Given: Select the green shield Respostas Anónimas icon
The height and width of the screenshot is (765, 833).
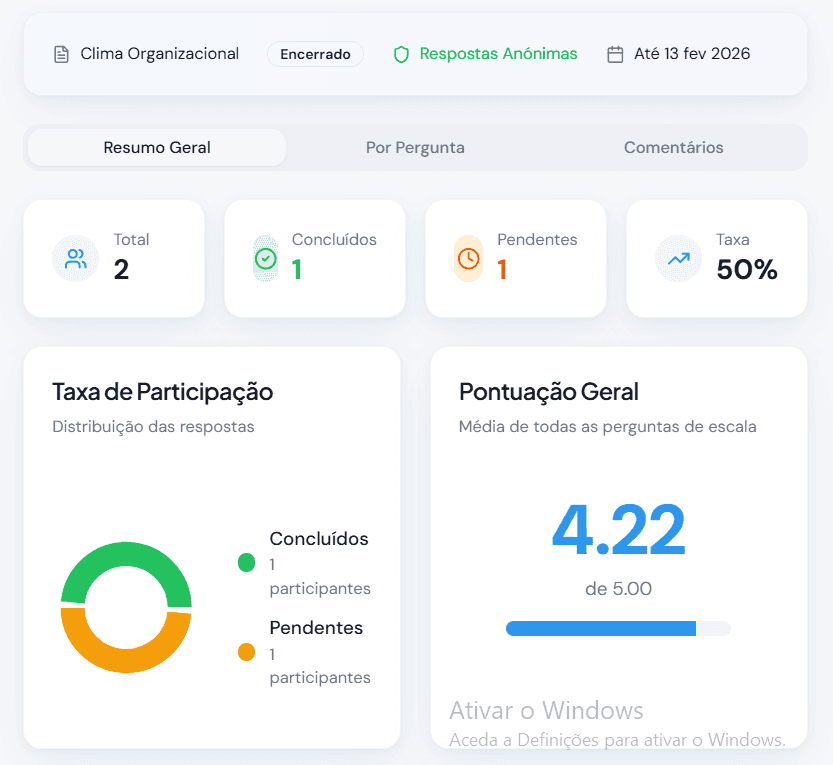Looking at the screenshot, I should click(400, 54).
